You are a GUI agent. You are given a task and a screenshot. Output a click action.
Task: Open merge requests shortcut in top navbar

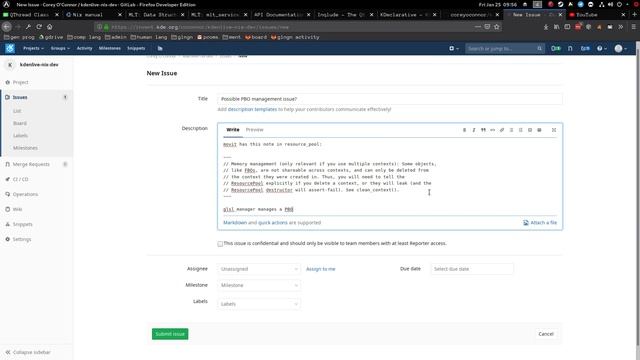coord(570,49)
